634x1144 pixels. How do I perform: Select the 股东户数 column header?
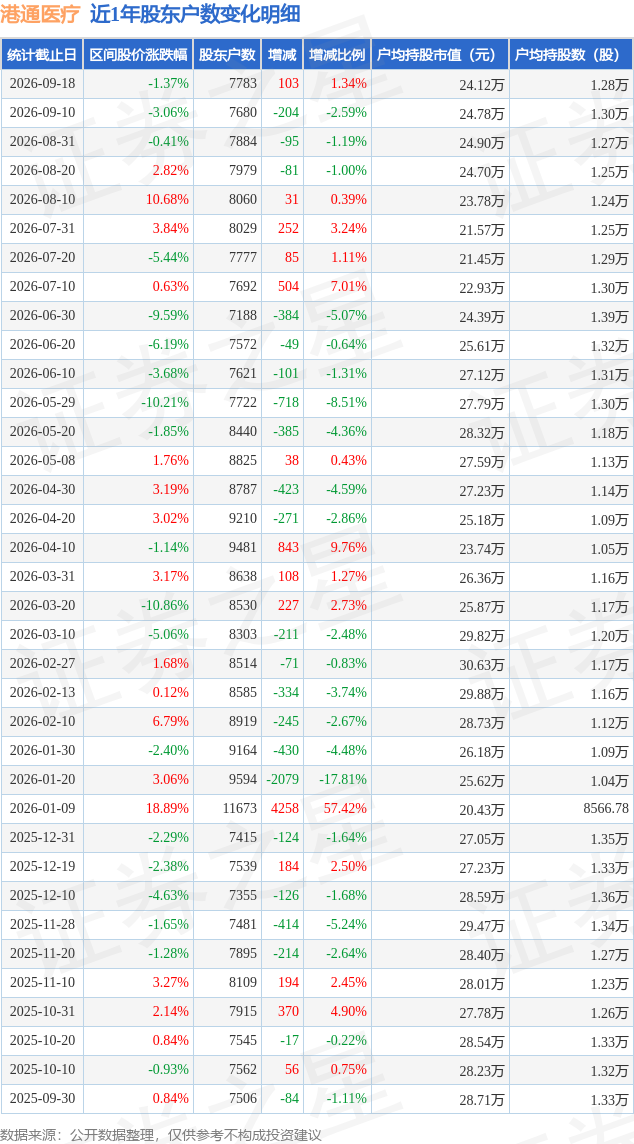(x=227, y=55)
